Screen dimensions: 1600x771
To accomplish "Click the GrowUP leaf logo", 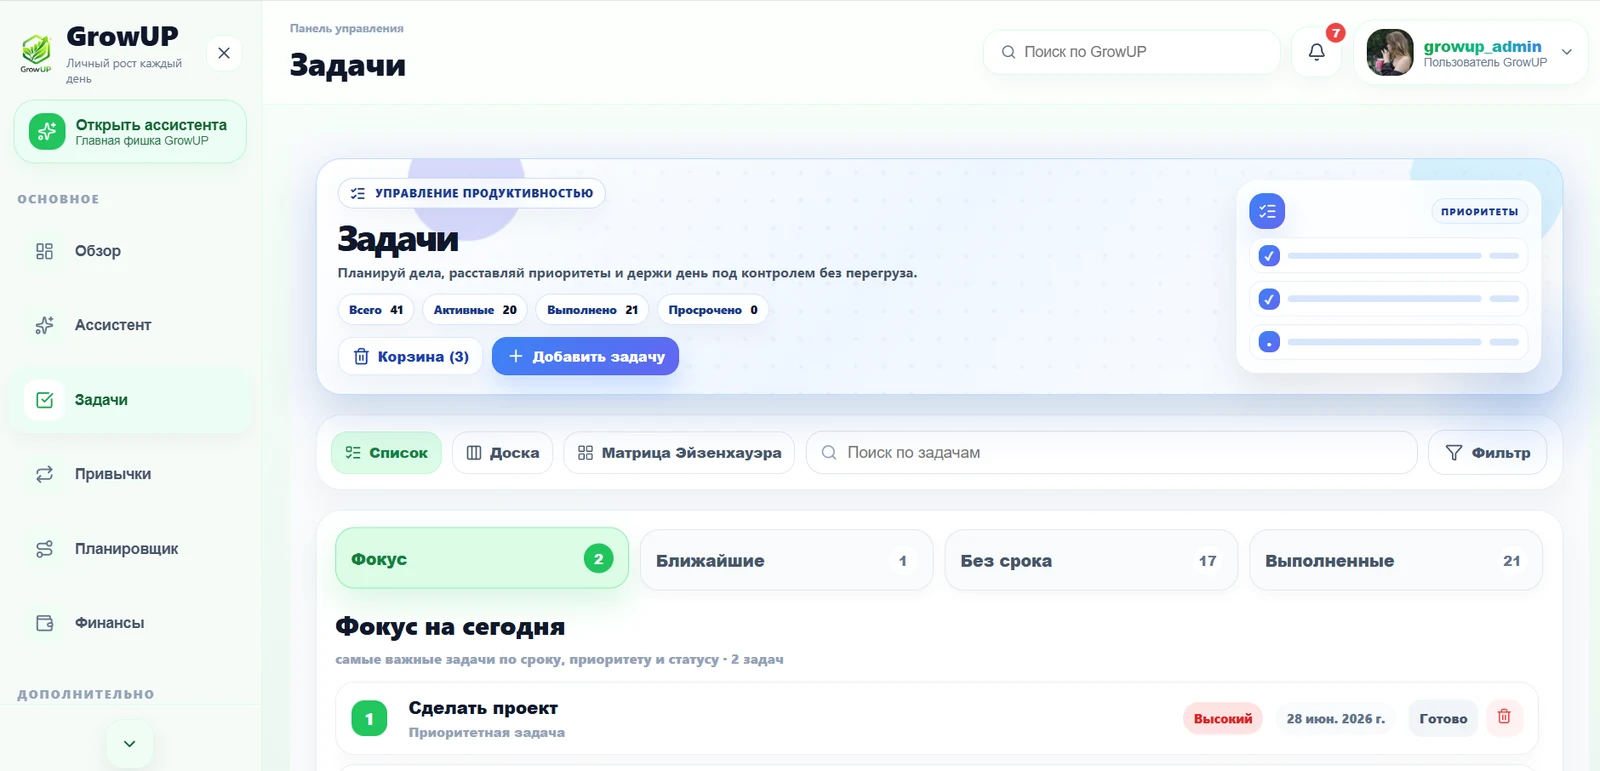I will pyautogui.click(x=36, y=53).
